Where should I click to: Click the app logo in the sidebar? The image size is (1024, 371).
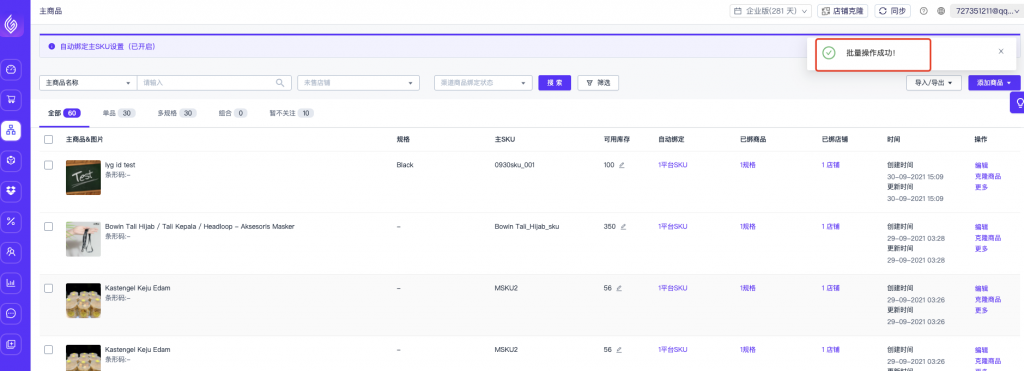(x=10, y=25)
